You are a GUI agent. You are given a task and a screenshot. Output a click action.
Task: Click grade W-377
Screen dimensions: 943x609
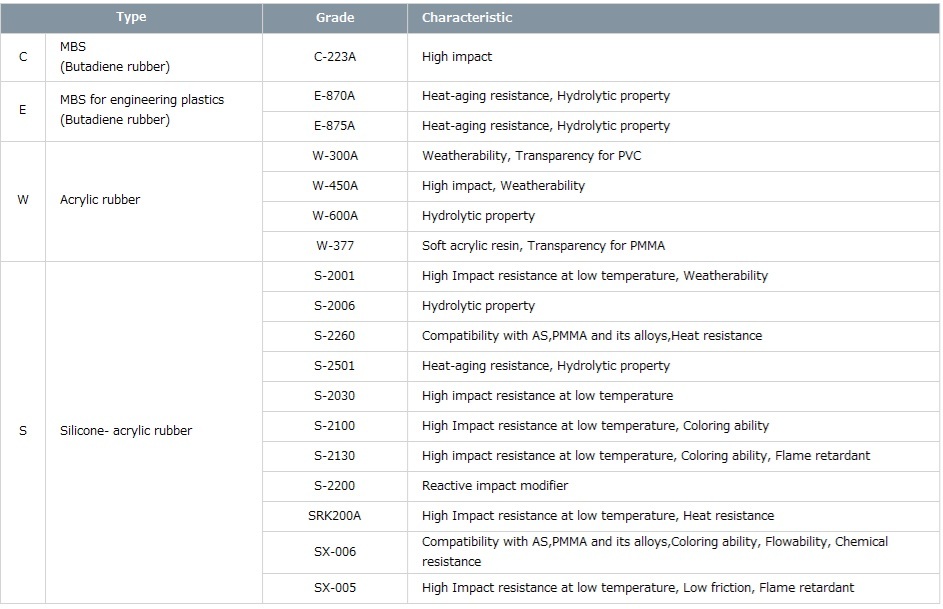click(x=334, y=246)
